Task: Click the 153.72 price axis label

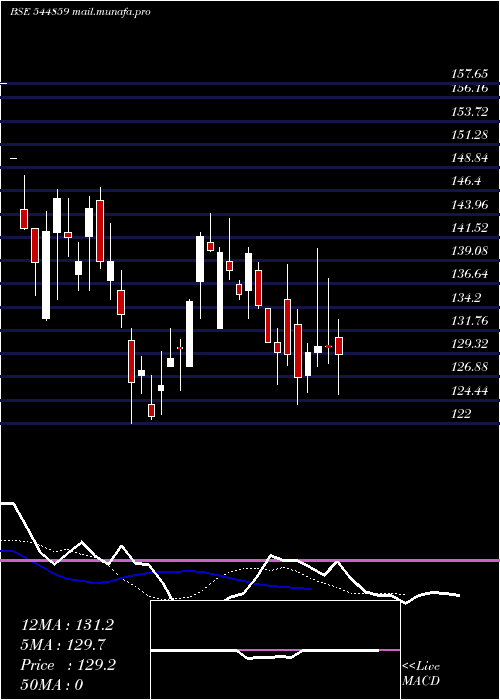Action: point(469,112)
